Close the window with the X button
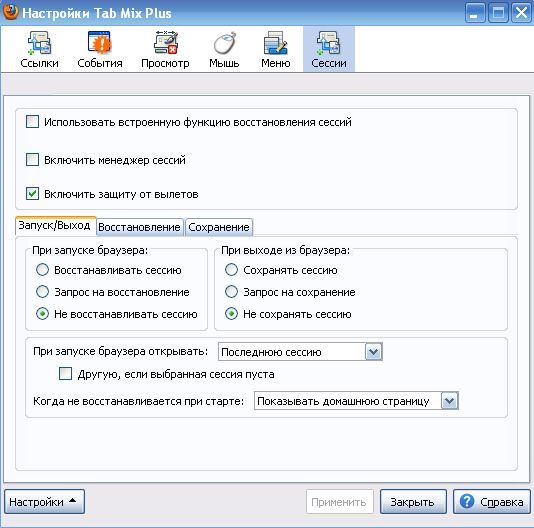The image size is (534, 528). point(521,13)
